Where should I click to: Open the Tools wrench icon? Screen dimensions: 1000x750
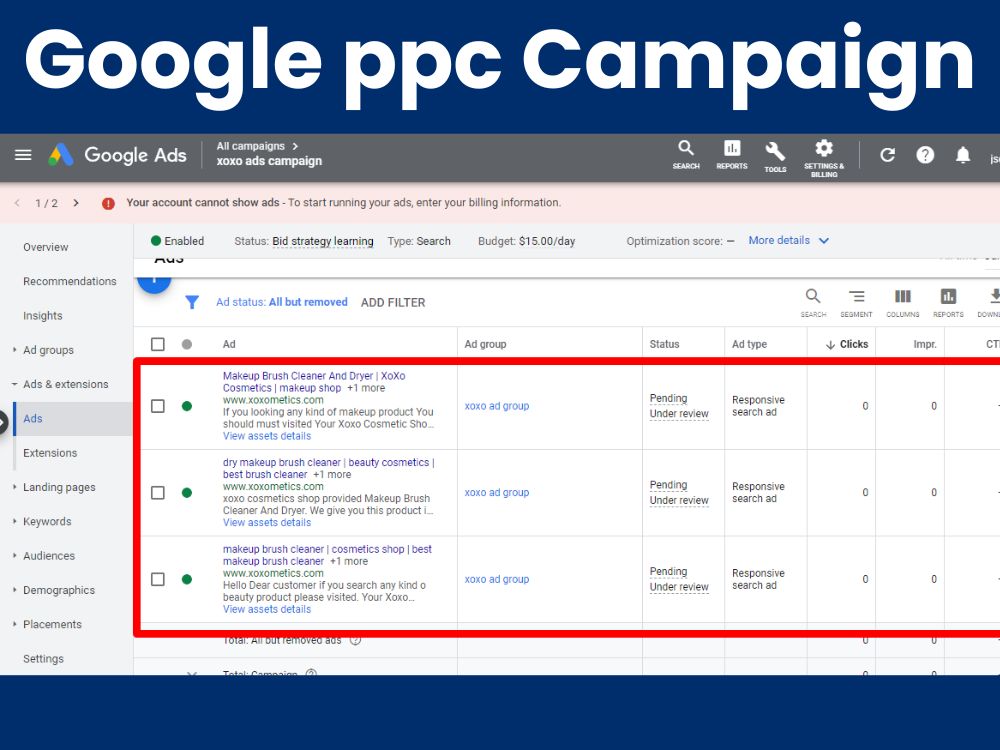click(775, 157)
